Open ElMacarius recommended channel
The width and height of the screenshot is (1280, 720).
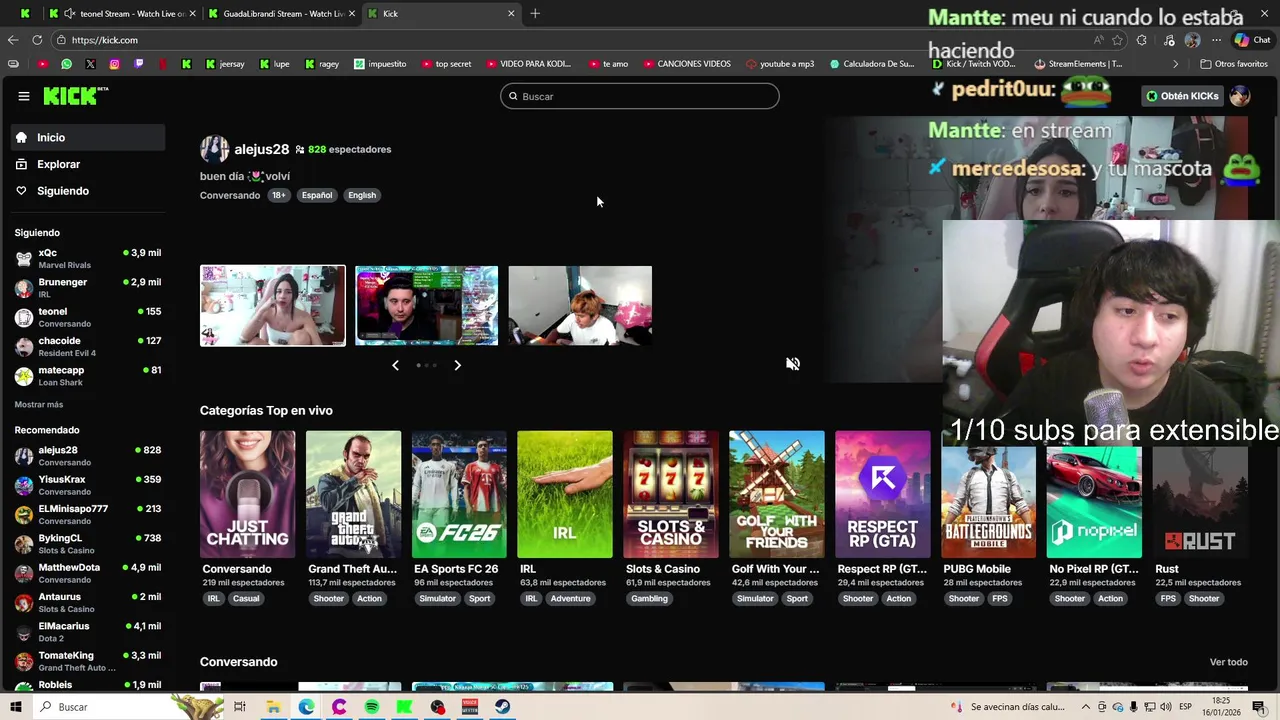[89, 632]
